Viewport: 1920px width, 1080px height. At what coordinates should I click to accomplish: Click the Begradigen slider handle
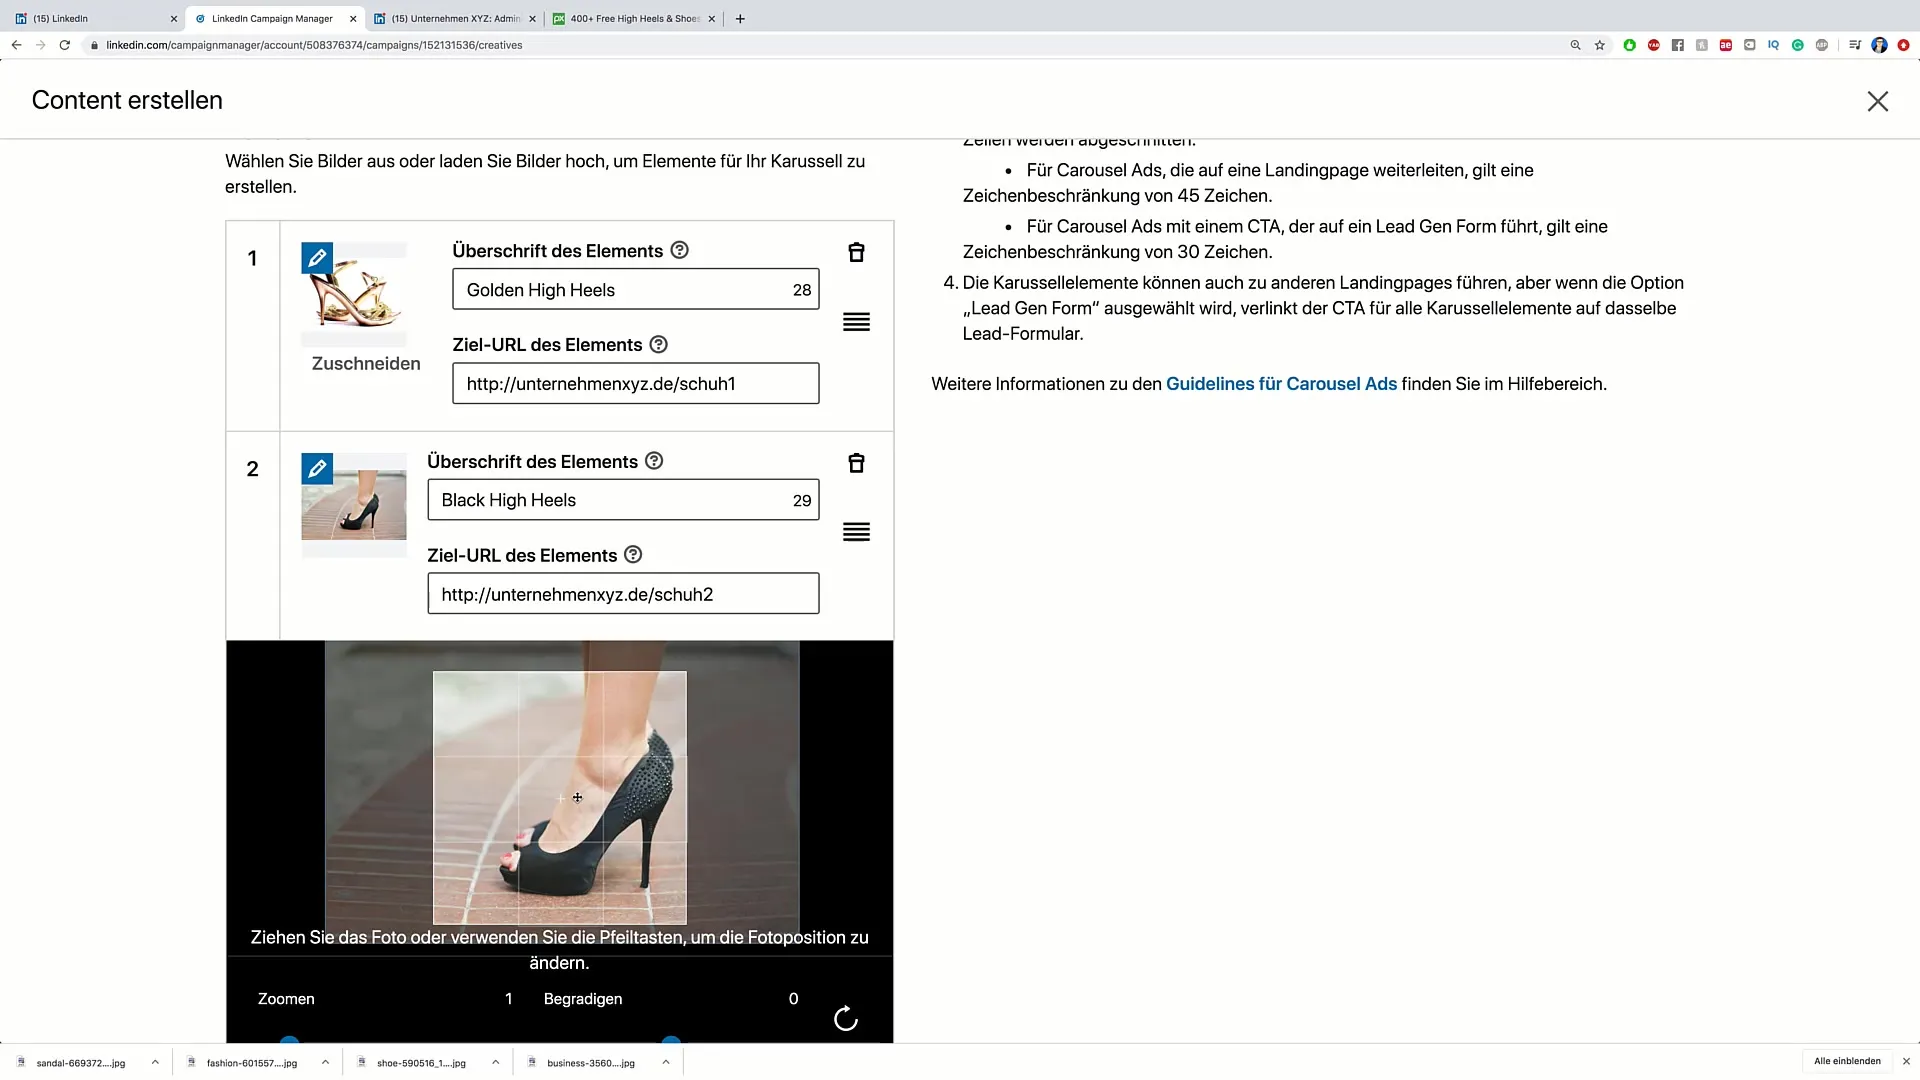coord(672,1040)
